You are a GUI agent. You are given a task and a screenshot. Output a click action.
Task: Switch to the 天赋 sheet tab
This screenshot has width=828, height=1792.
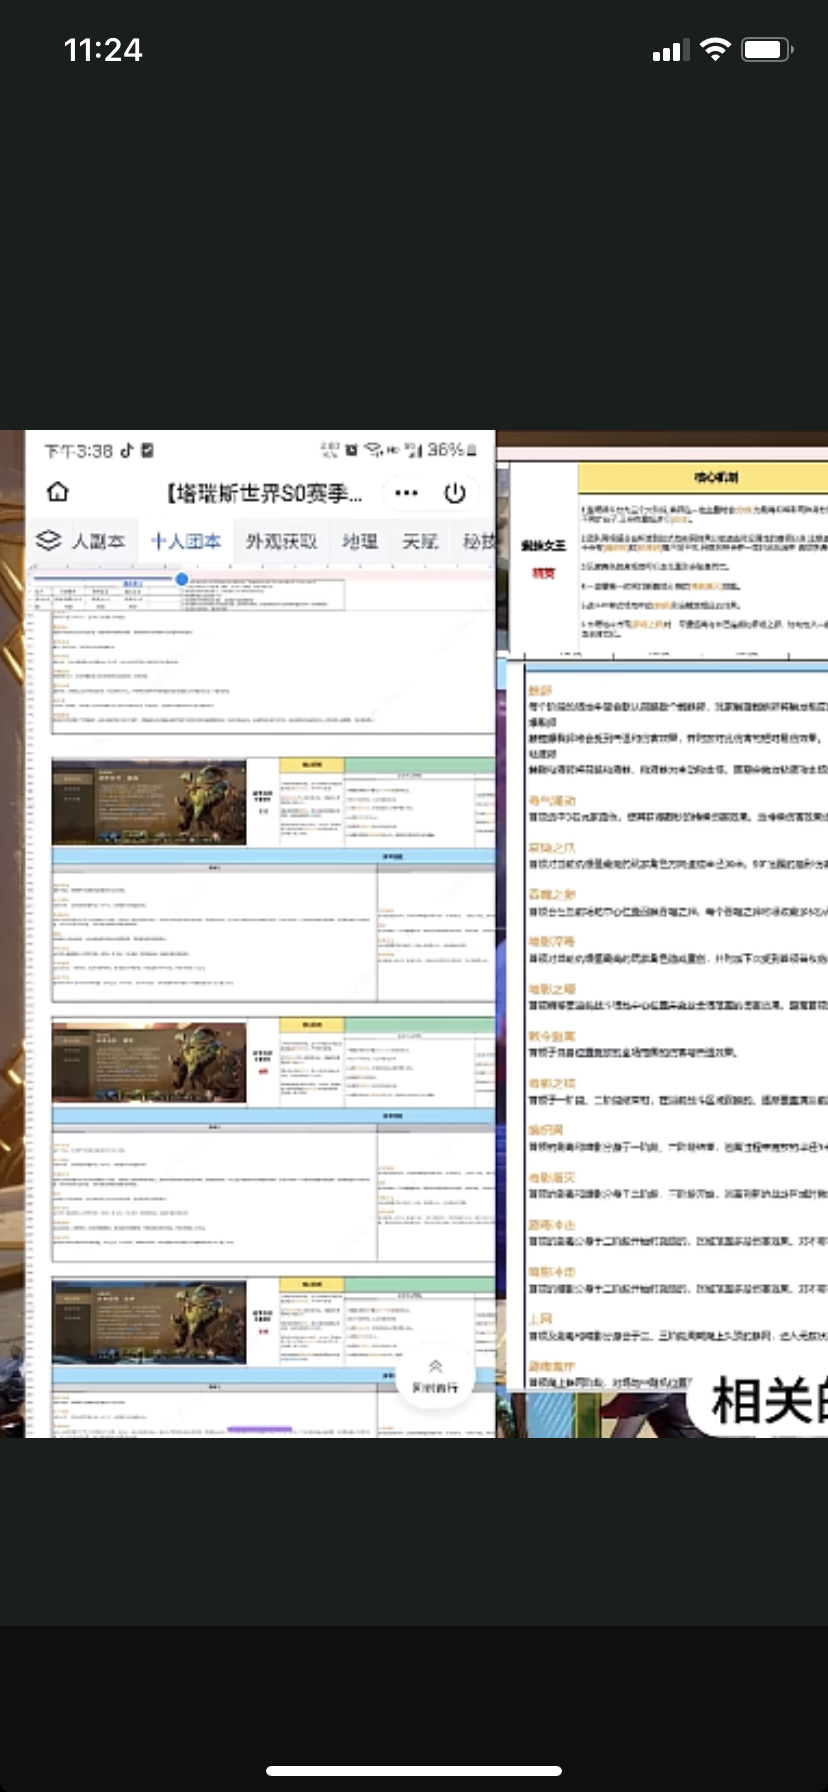pyautogui.click(x=420, y=541)
